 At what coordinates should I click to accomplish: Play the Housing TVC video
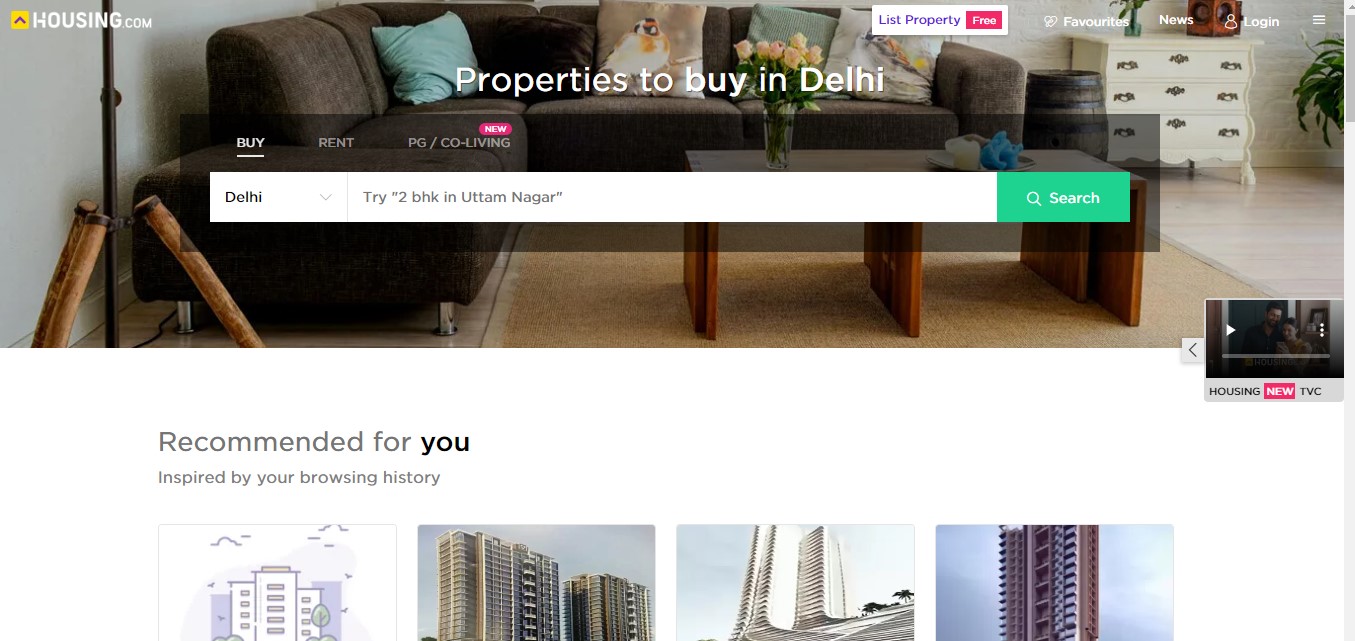pos(1231,330)
